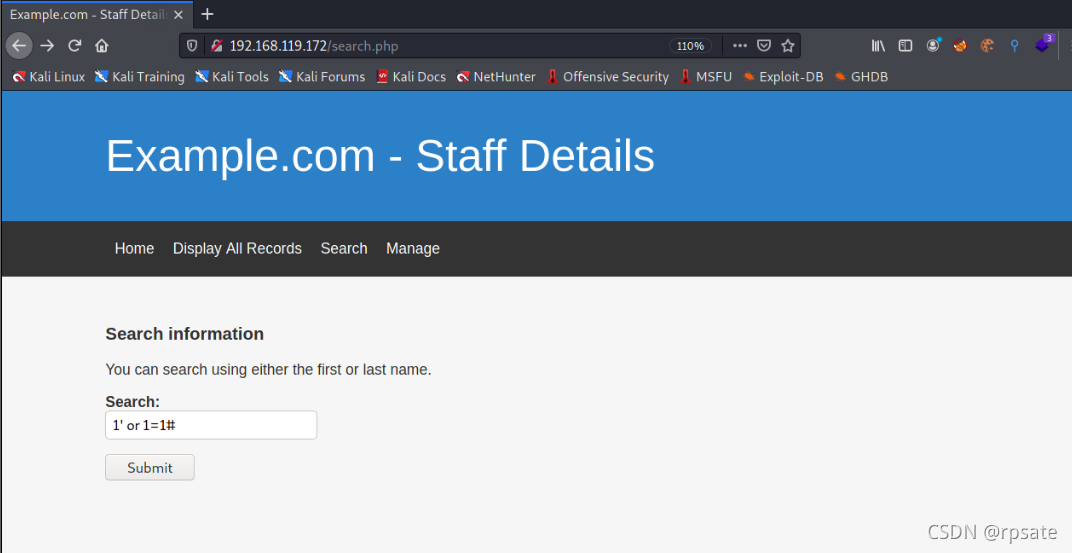Open Kali Training bookmark
Screen dimensions: 1072x553
(x=139, y=77)
